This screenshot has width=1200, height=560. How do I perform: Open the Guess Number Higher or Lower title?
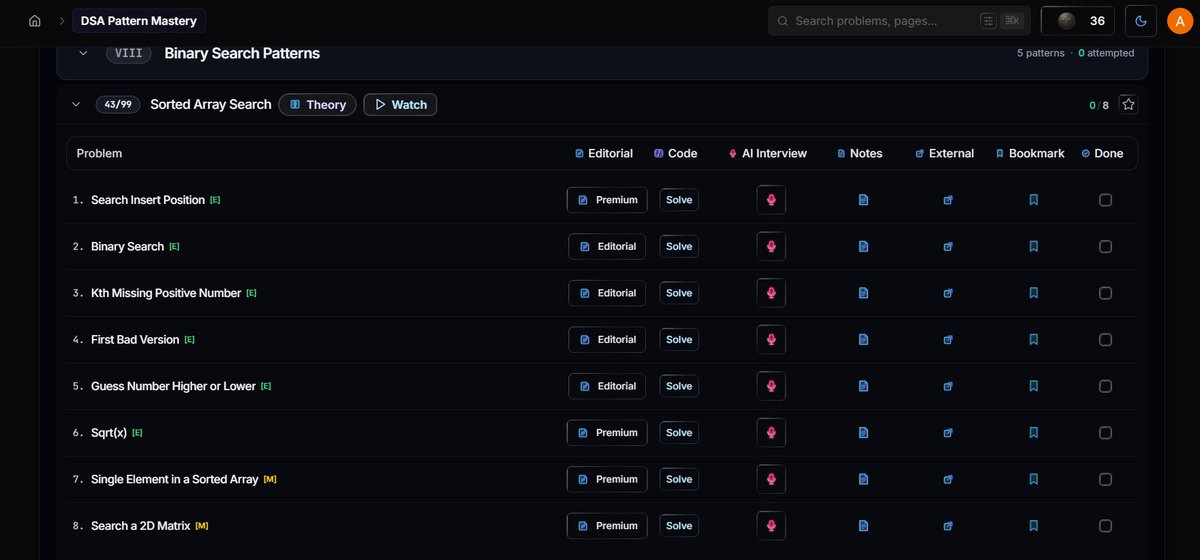[173, 386]
